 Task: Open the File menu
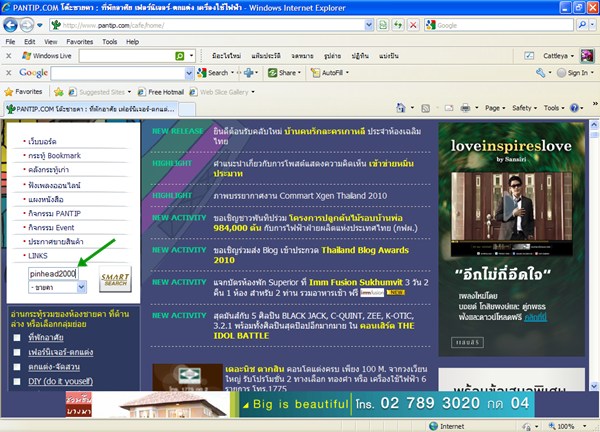[x=10, y=42]
